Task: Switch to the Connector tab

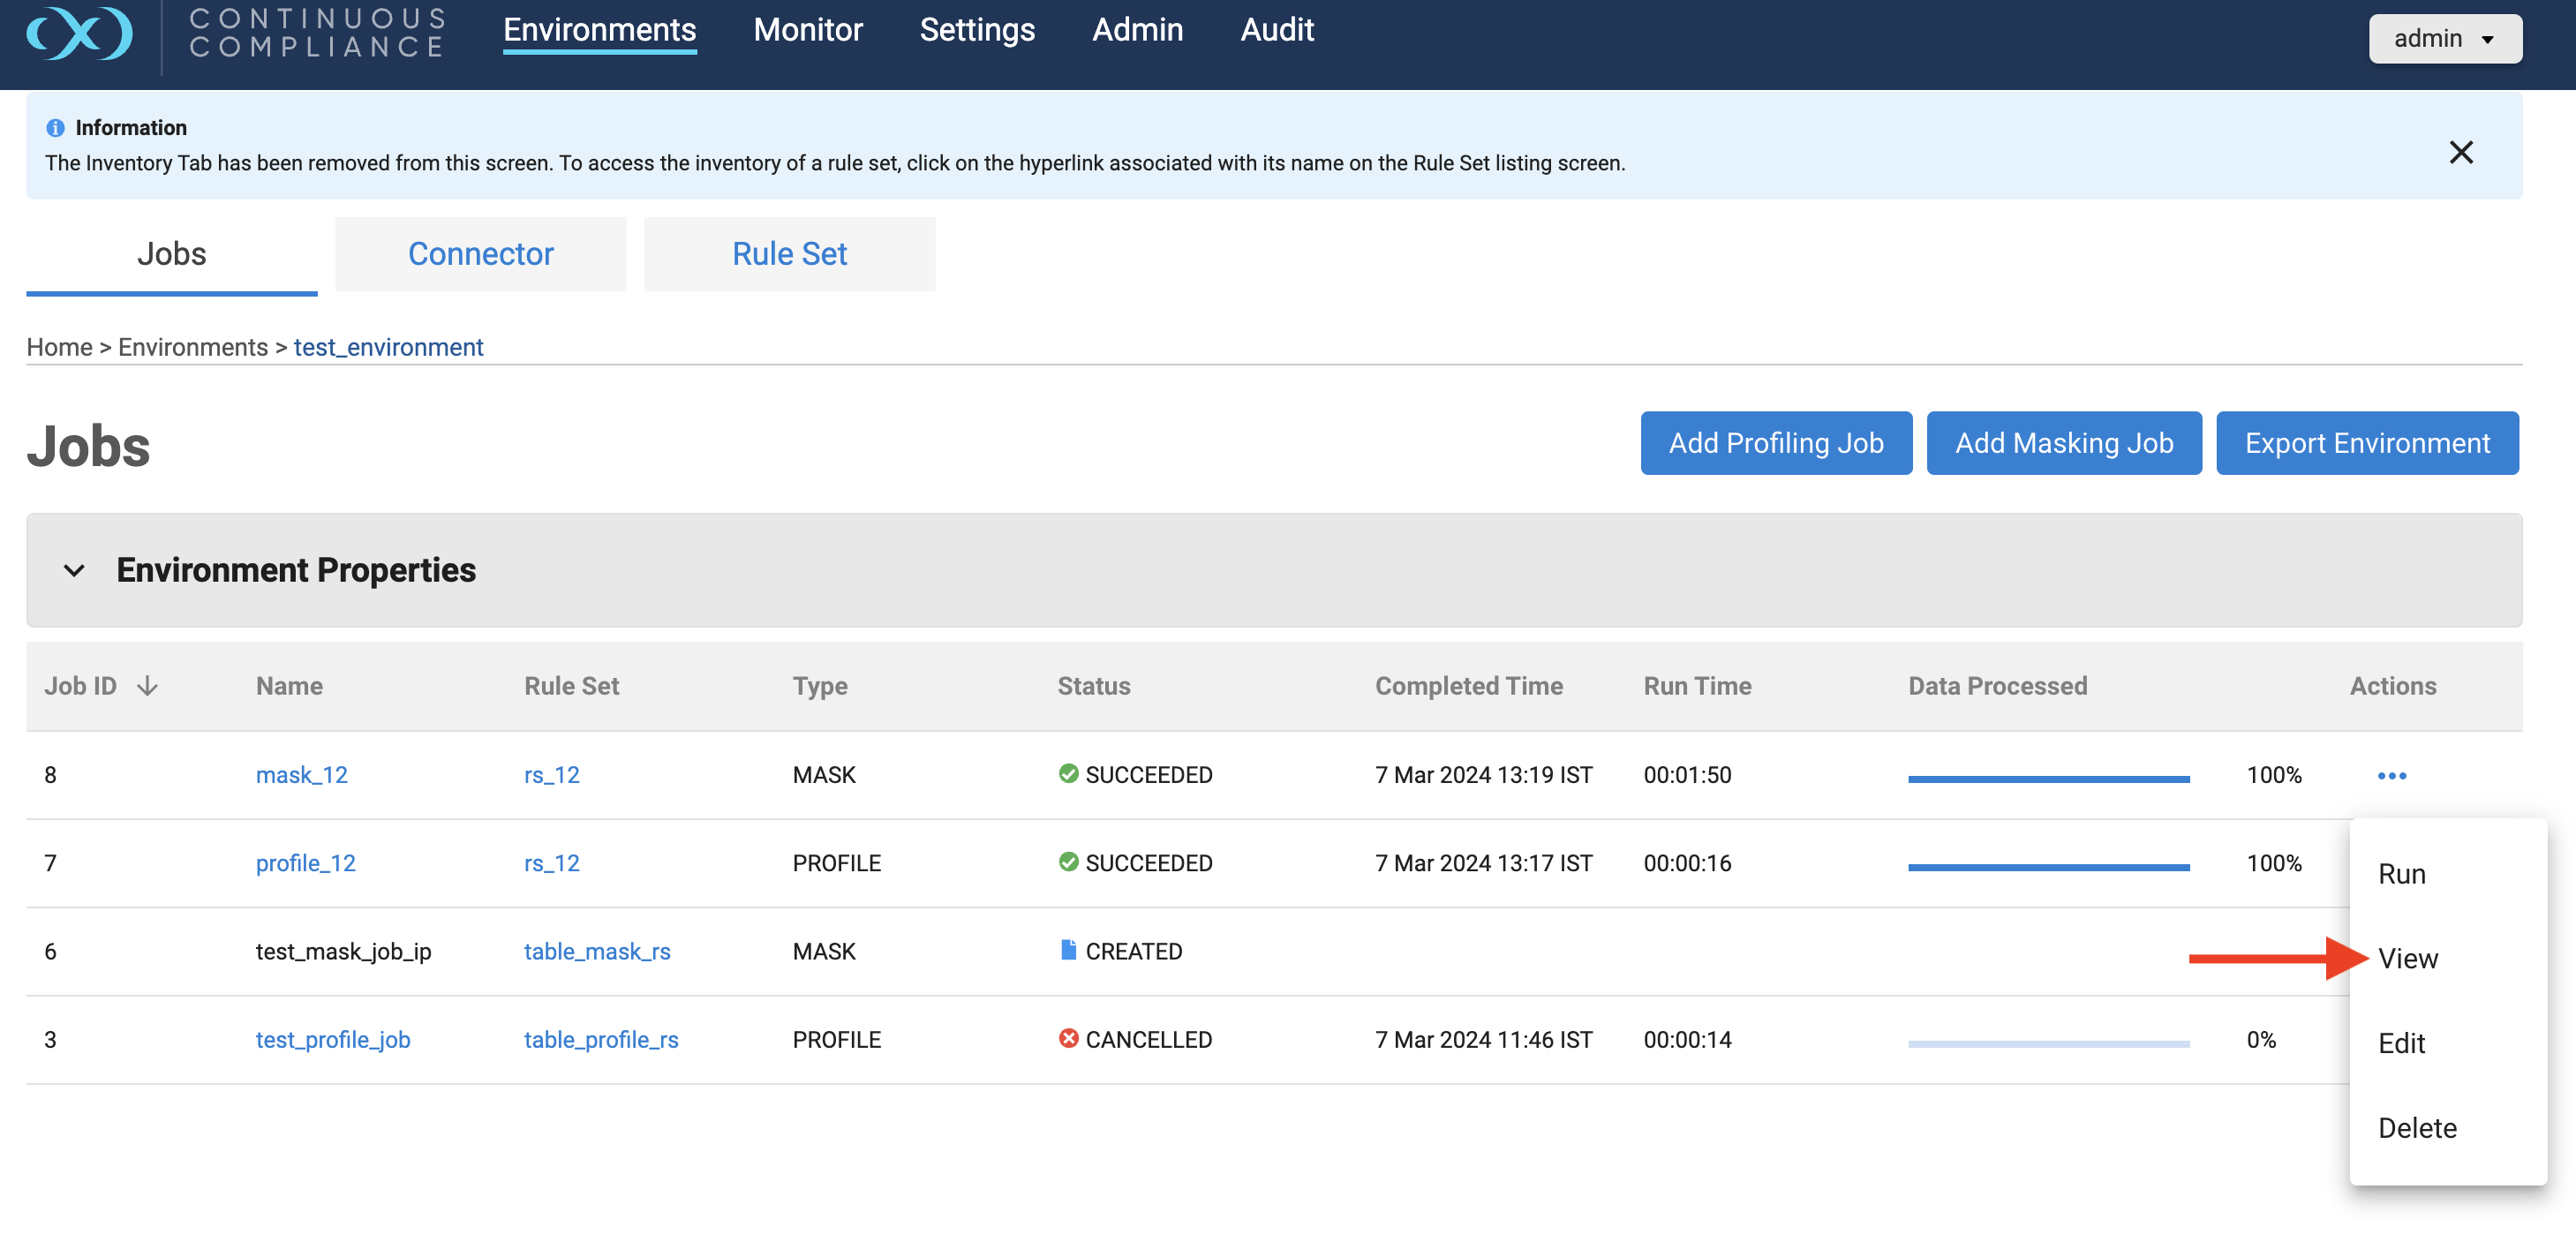Action: click(480, 254)
